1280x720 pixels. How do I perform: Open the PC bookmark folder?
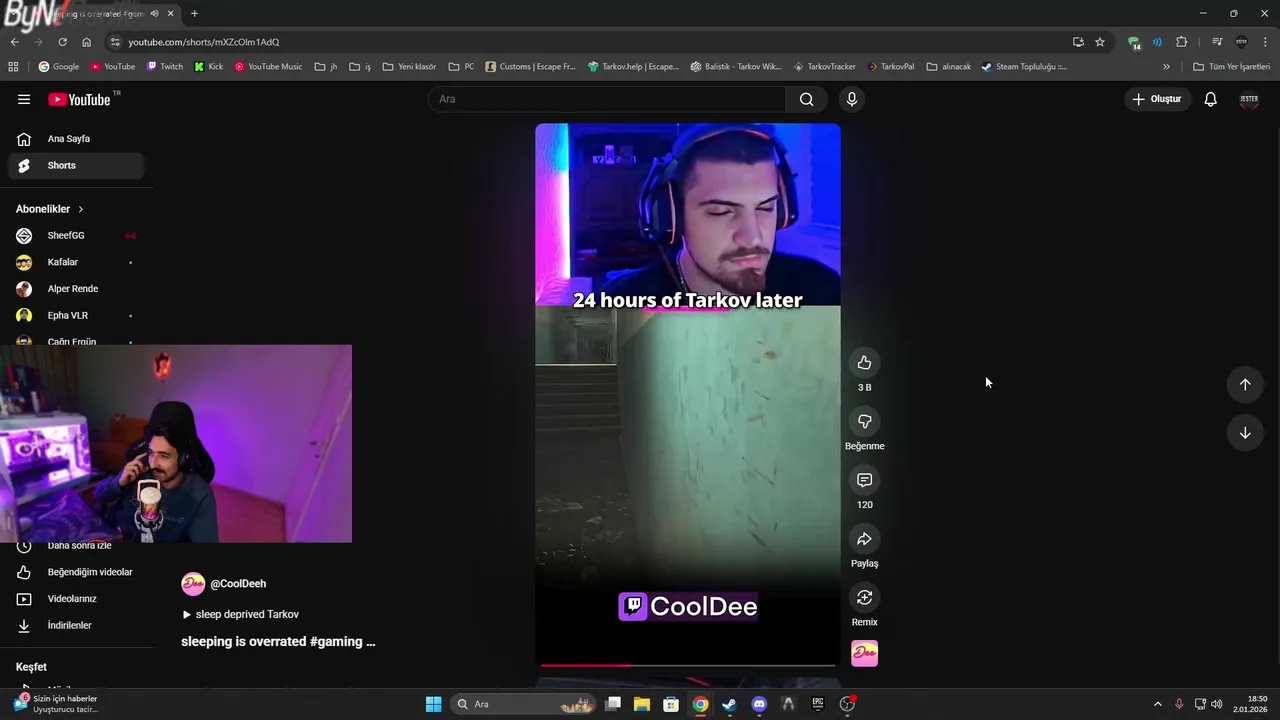461,67
